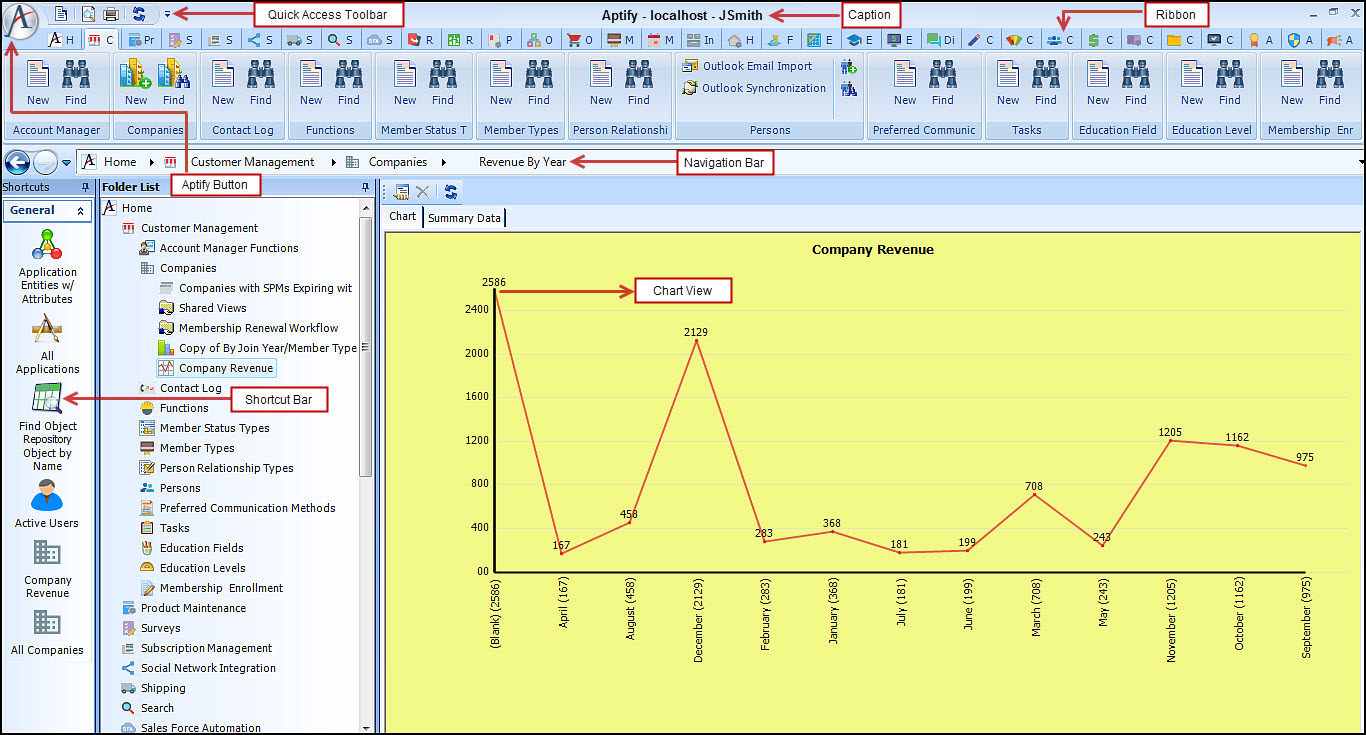Select Social Network Integration in folder tree
This screenshot has height=735, width=1366.
point(208,668)
